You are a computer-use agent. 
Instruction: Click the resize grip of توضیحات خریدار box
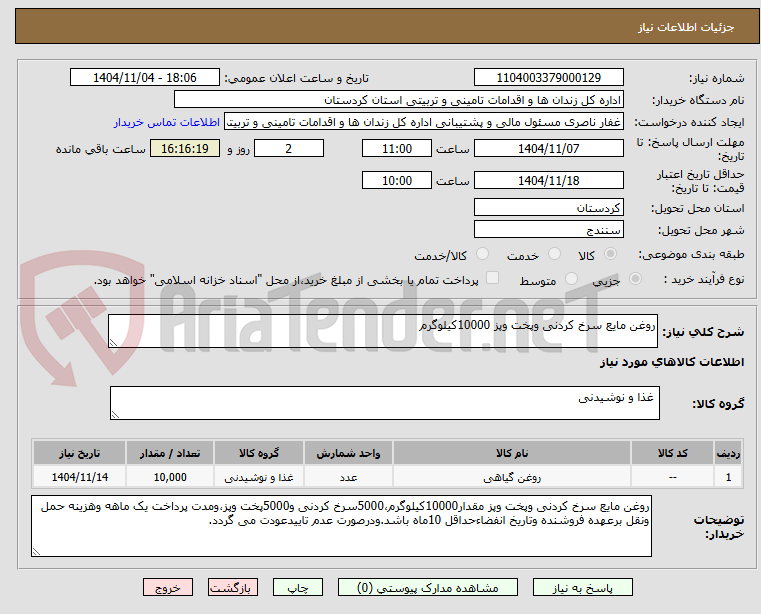click(36, 551)
